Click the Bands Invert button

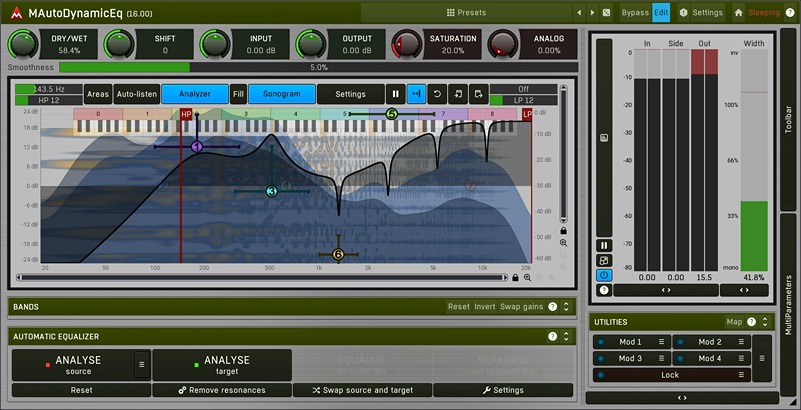(x=485, y=306)
